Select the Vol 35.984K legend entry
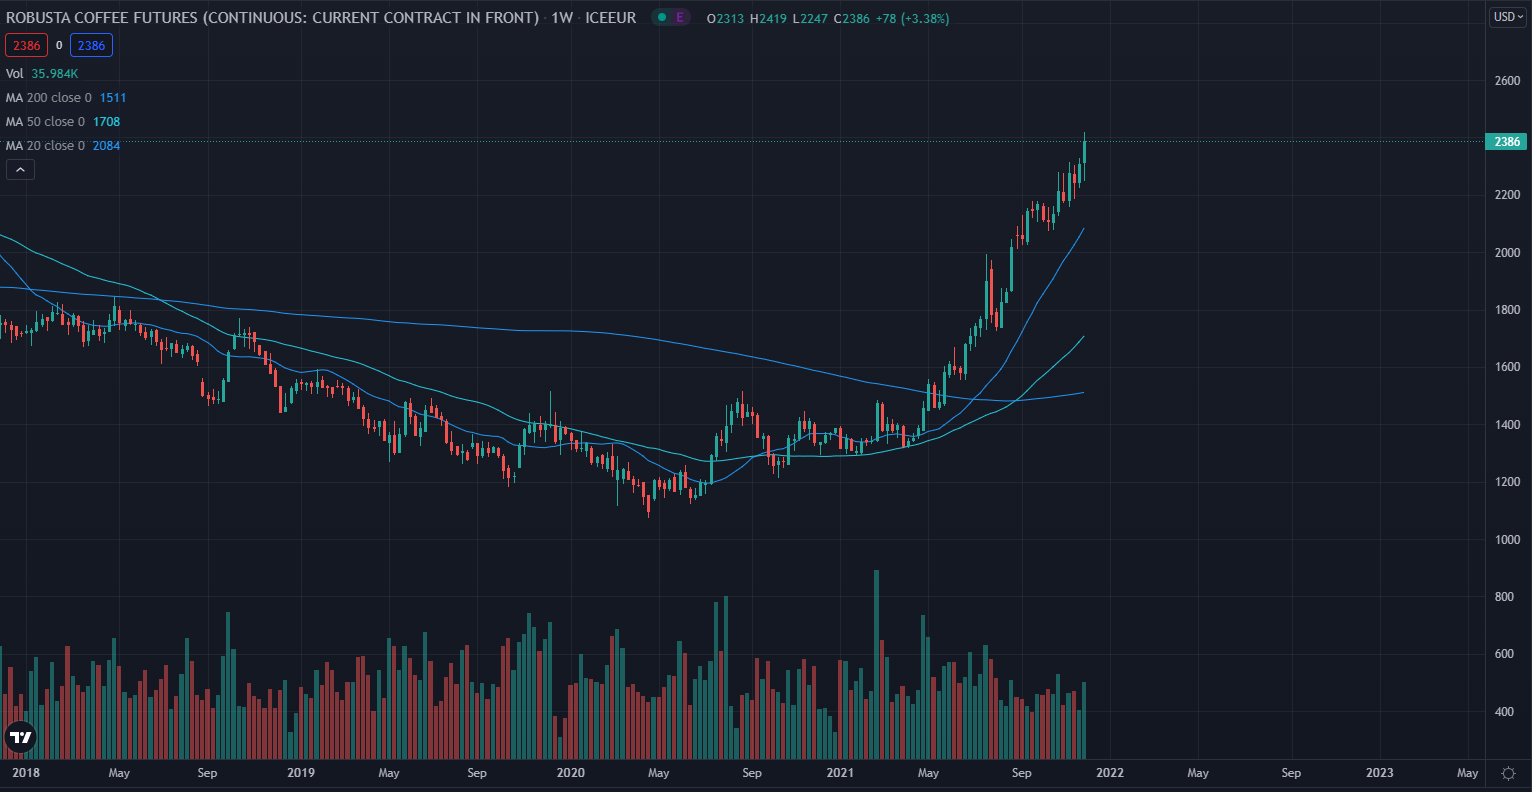This screenshot has width=1532, height=792. pos(42,74)
